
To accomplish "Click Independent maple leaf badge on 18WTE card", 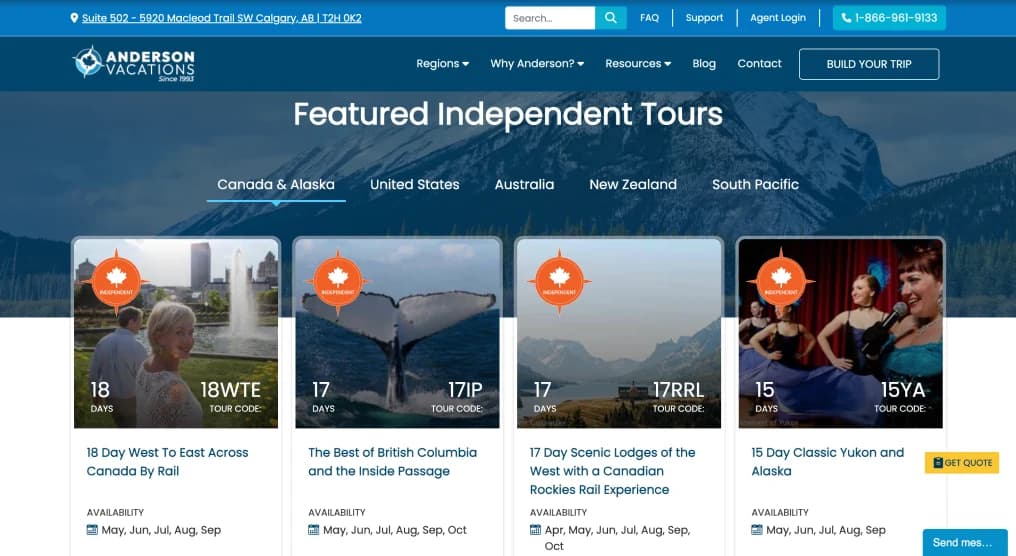I will pos(116,281).
